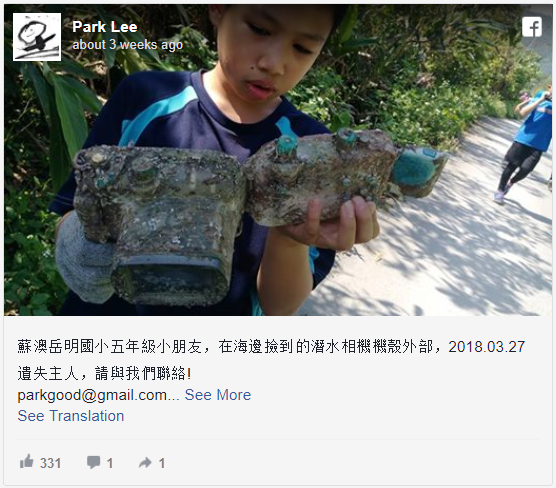
Task: Click the 331 likes count
Action: [x=50, y=463]
